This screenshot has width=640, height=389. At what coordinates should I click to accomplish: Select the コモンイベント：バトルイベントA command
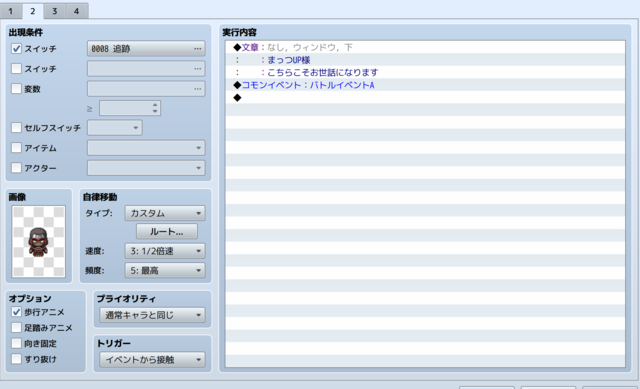(425, 85)
